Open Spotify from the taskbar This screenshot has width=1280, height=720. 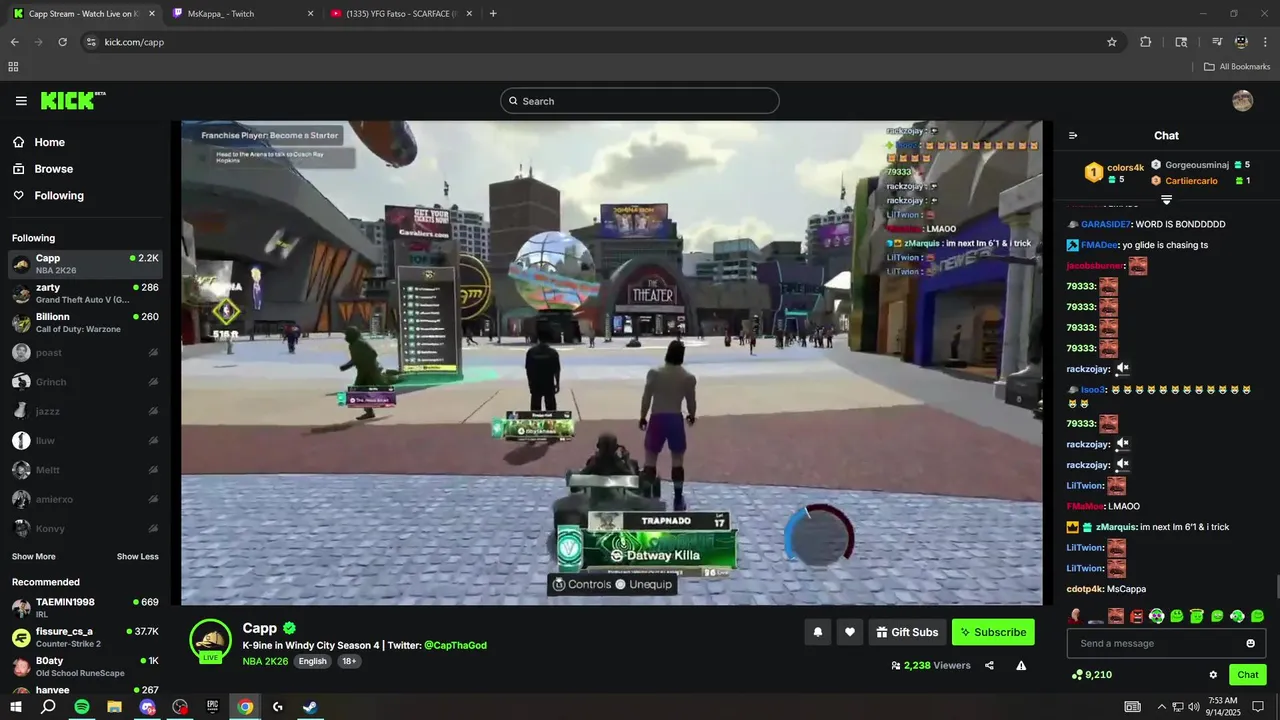pos(82,707)
